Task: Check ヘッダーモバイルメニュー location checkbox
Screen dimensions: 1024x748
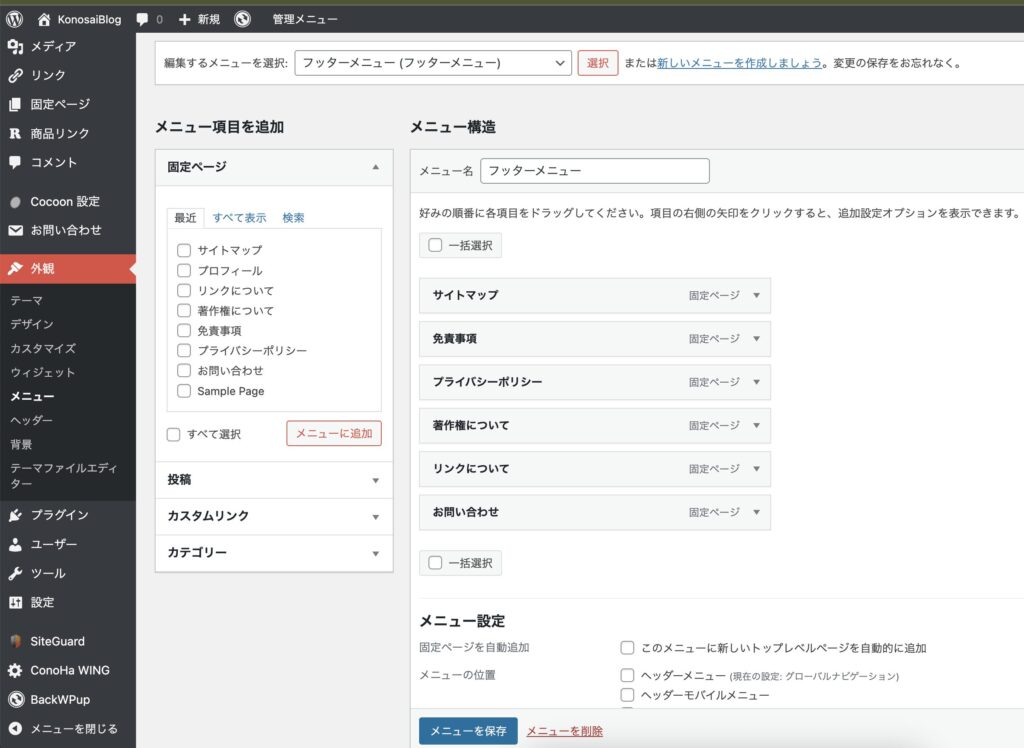Action: (627, 694)
